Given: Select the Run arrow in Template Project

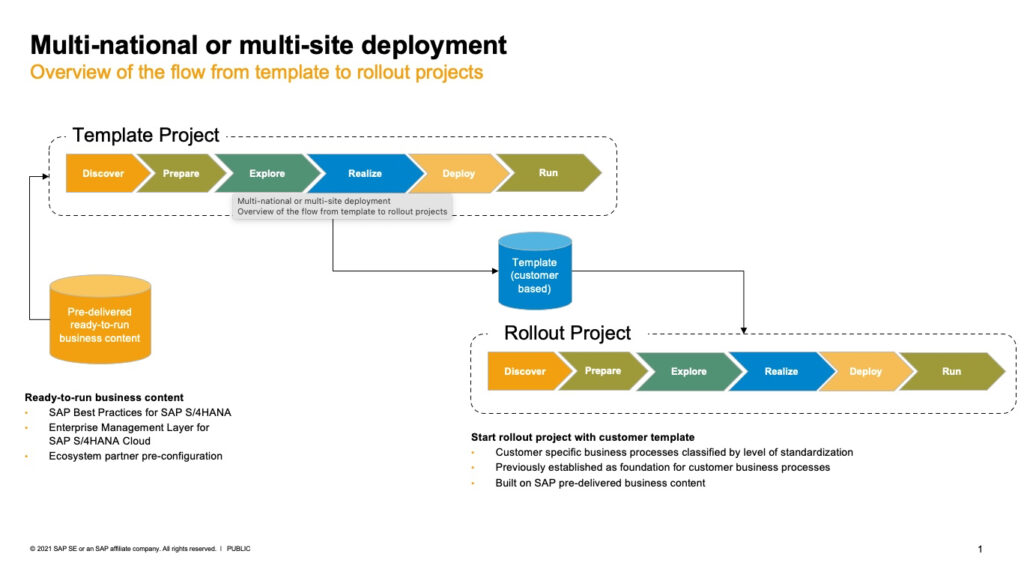Looking at the screenshot, I should [548, 173].
